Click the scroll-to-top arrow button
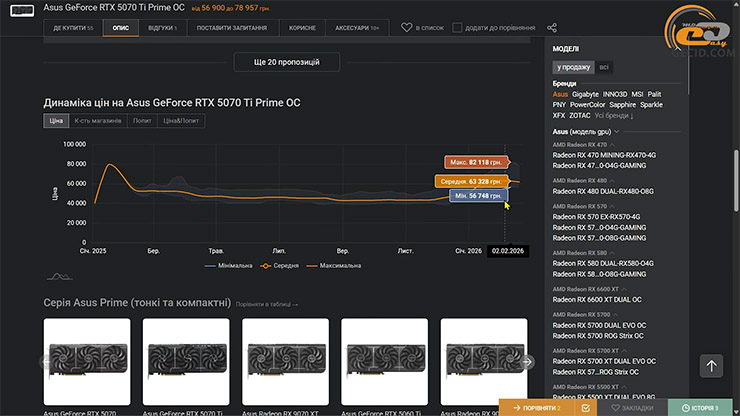This screenshot has width=740, height=416. (712, 366)
